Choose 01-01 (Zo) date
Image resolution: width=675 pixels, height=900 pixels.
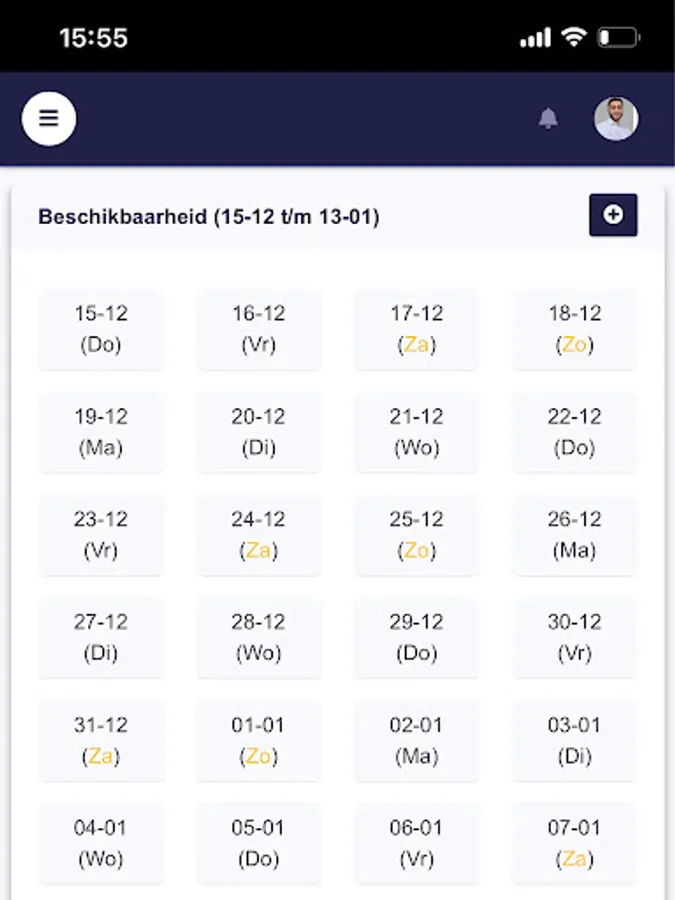click(x=258, y=741)
